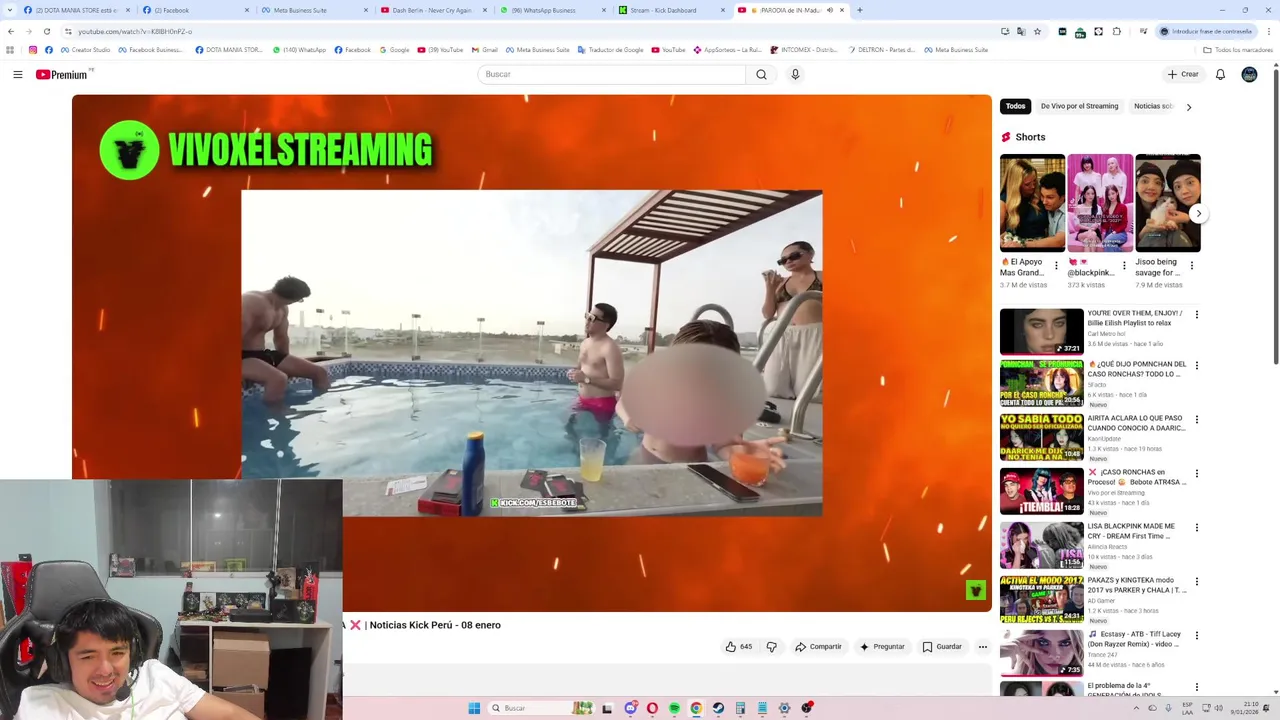The image size is (1280, 720).
Task: Open 'Todos los marcadores' folder
Action: (1238, 50)
